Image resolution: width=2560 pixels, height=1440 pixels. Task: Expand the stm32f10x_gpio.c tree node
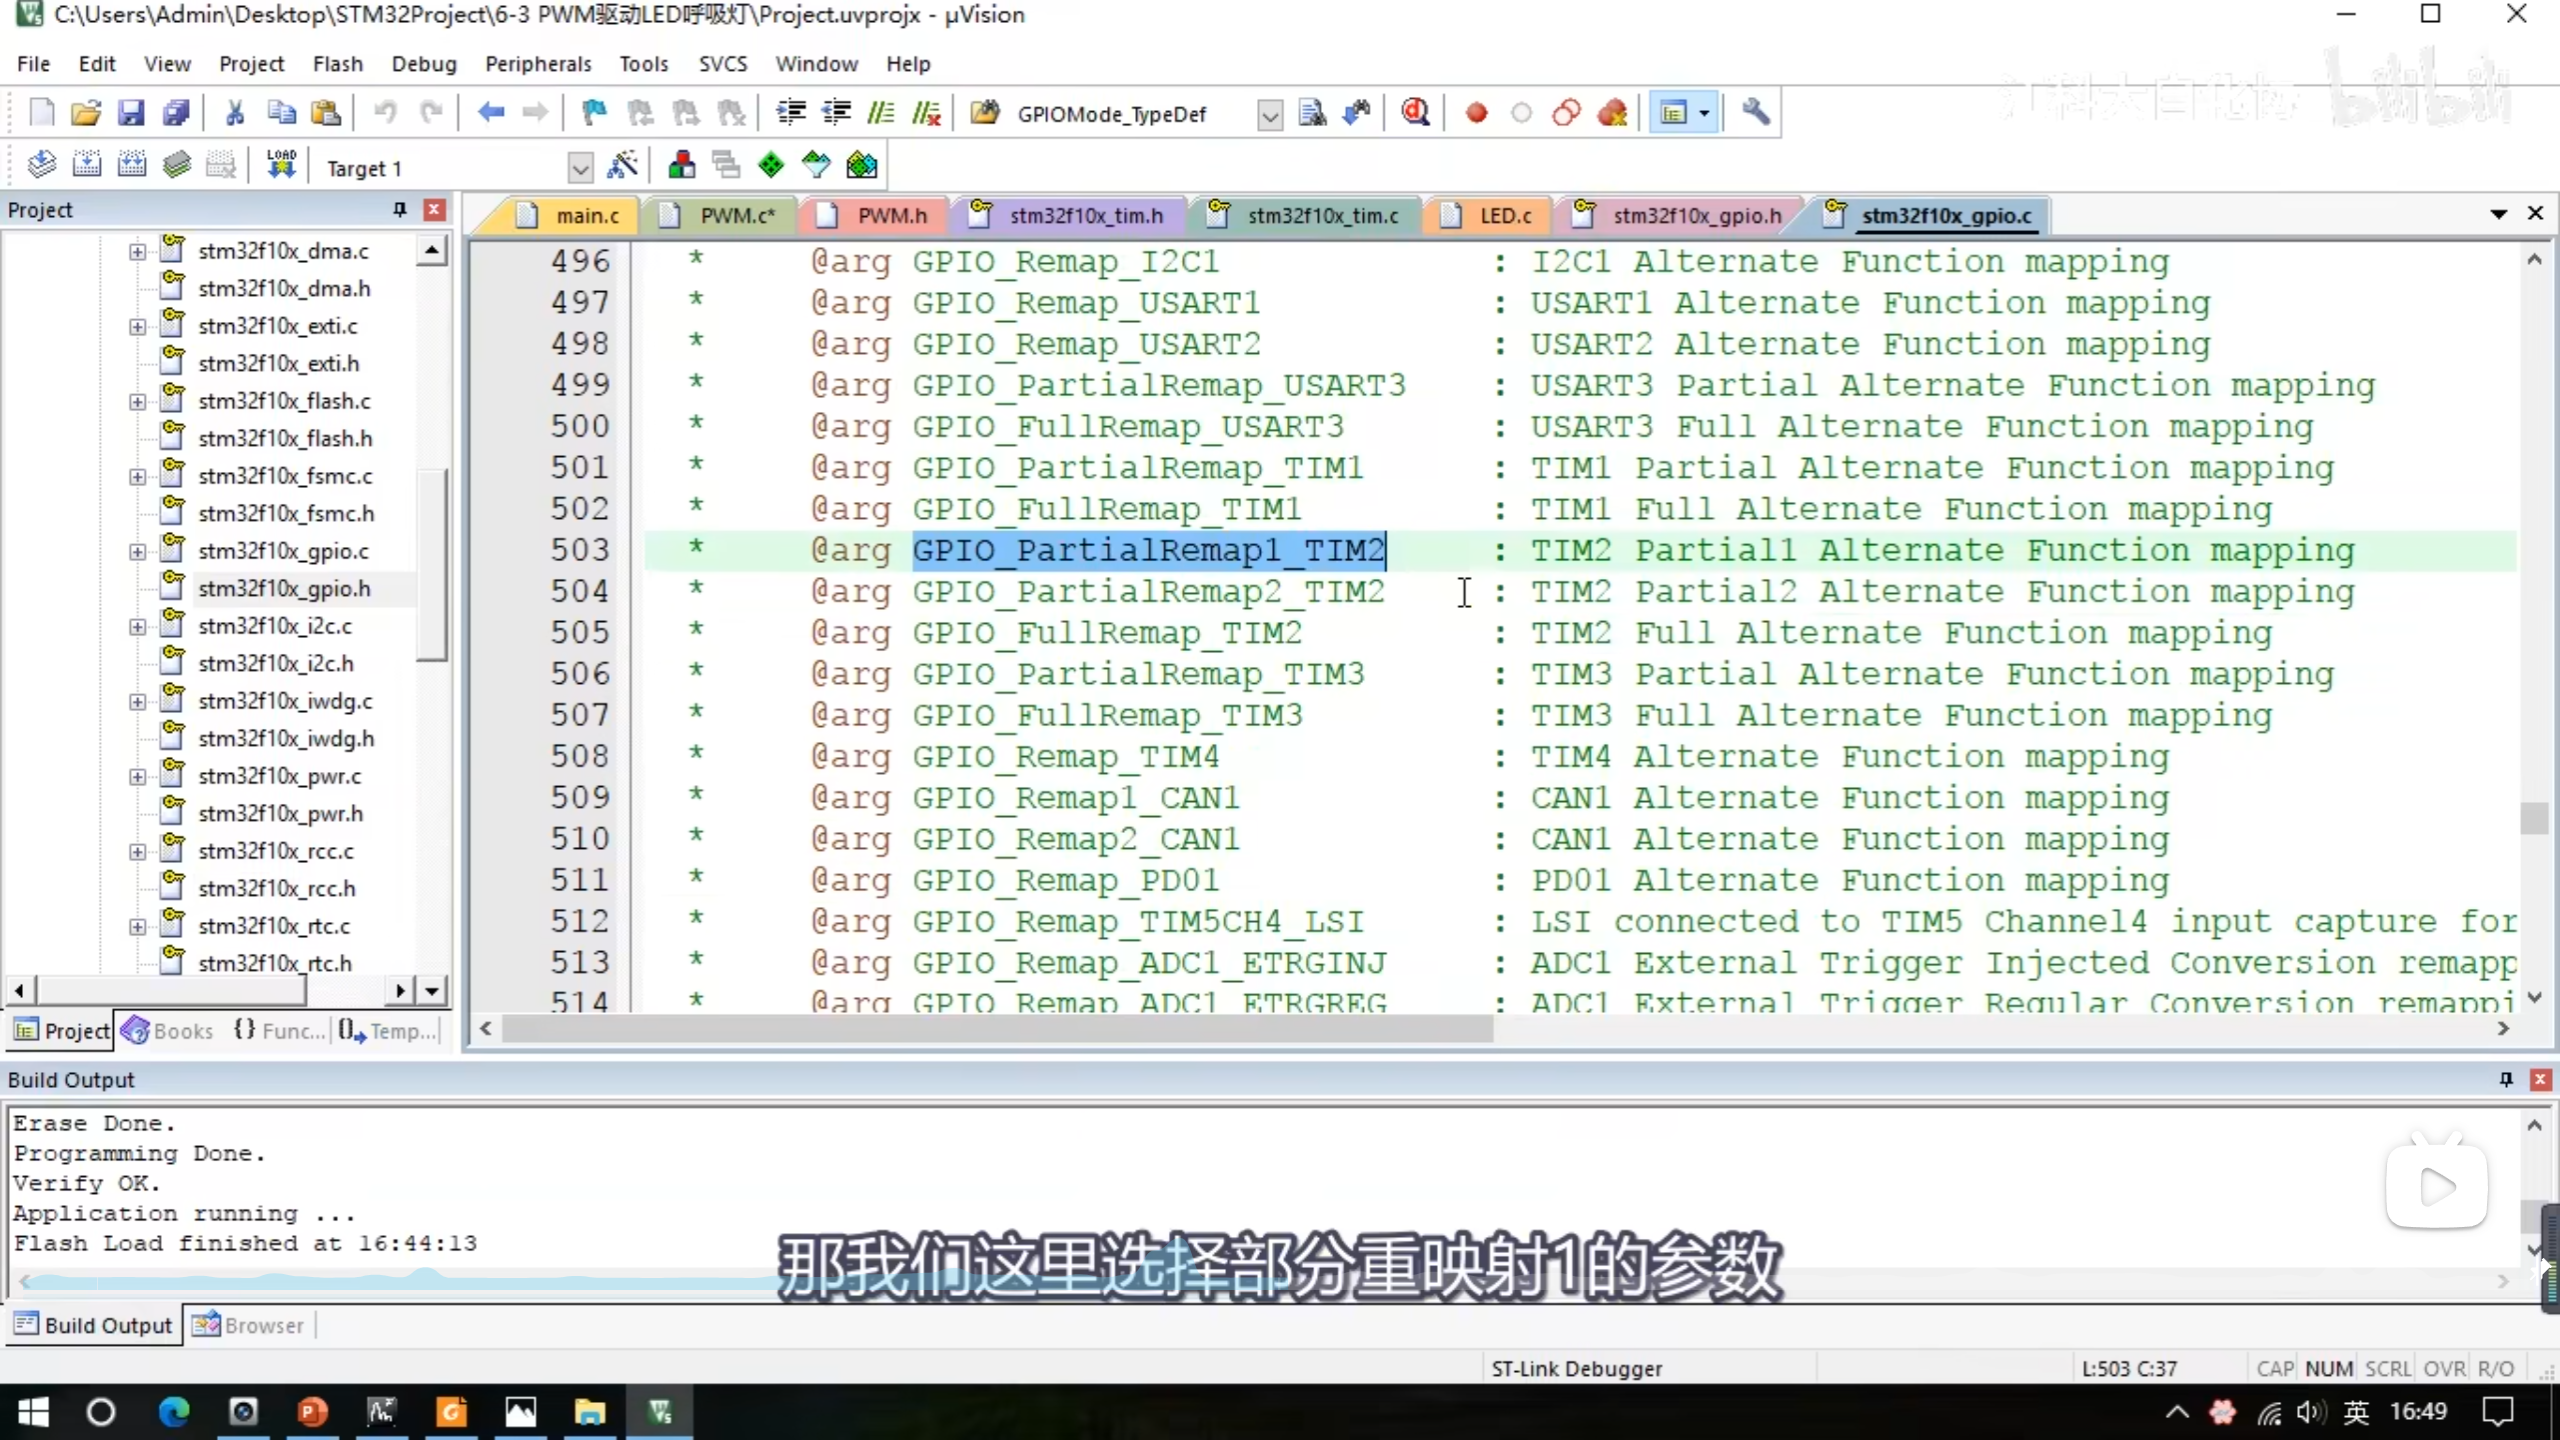click(x=137, y=551)
